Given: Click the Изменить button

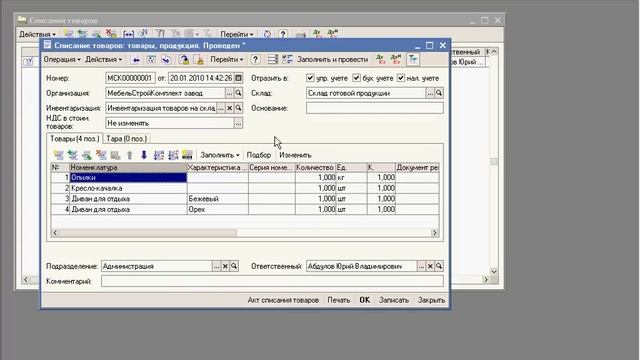Looking at the screenshot, I should (295, 155).
